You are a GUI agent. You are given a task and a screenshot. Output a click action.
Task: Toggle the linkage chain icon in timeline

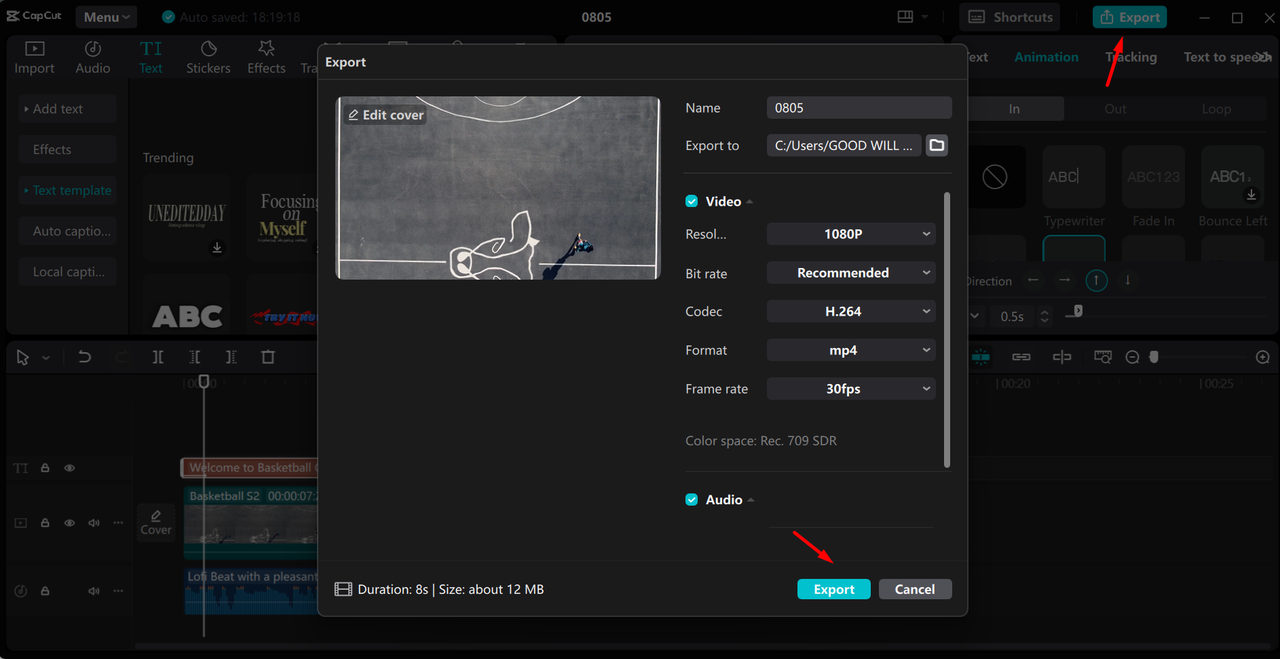tap(1021, 357)
